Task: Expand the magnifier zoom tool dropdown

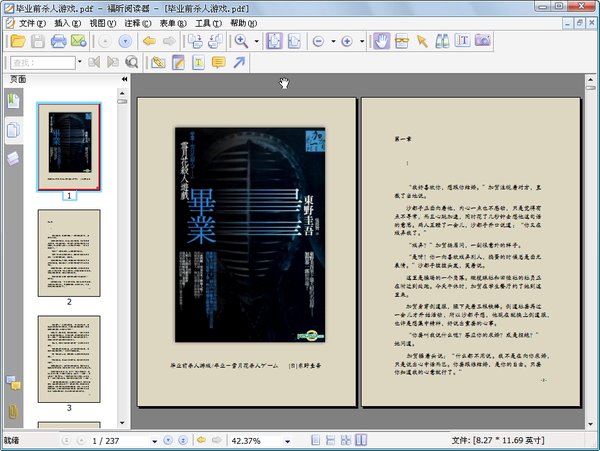Action: 256,41
